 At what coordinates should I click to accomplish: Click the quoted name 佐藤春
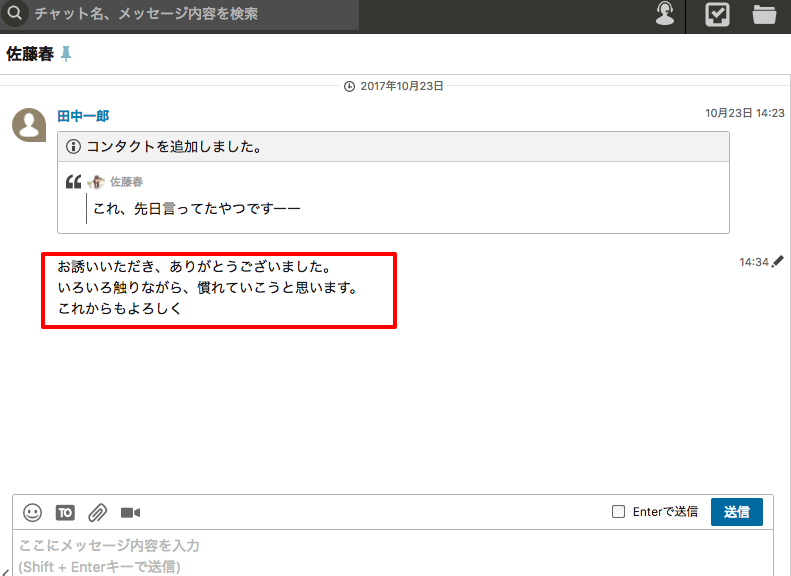(x=127, y=182)
